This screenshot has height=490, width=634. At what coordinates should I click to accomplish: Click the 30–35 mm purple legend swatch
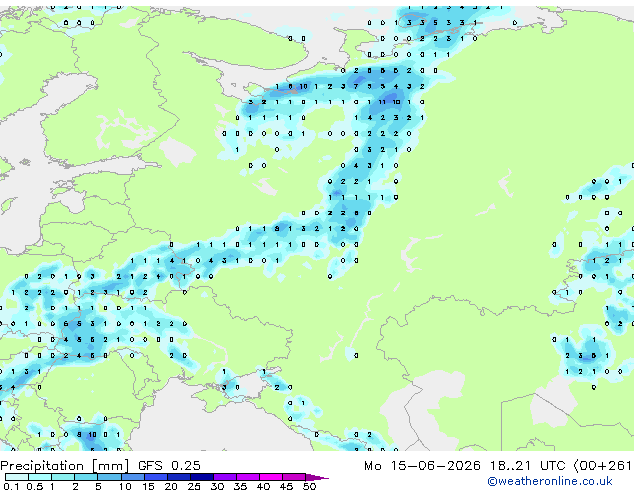(225, 477)
